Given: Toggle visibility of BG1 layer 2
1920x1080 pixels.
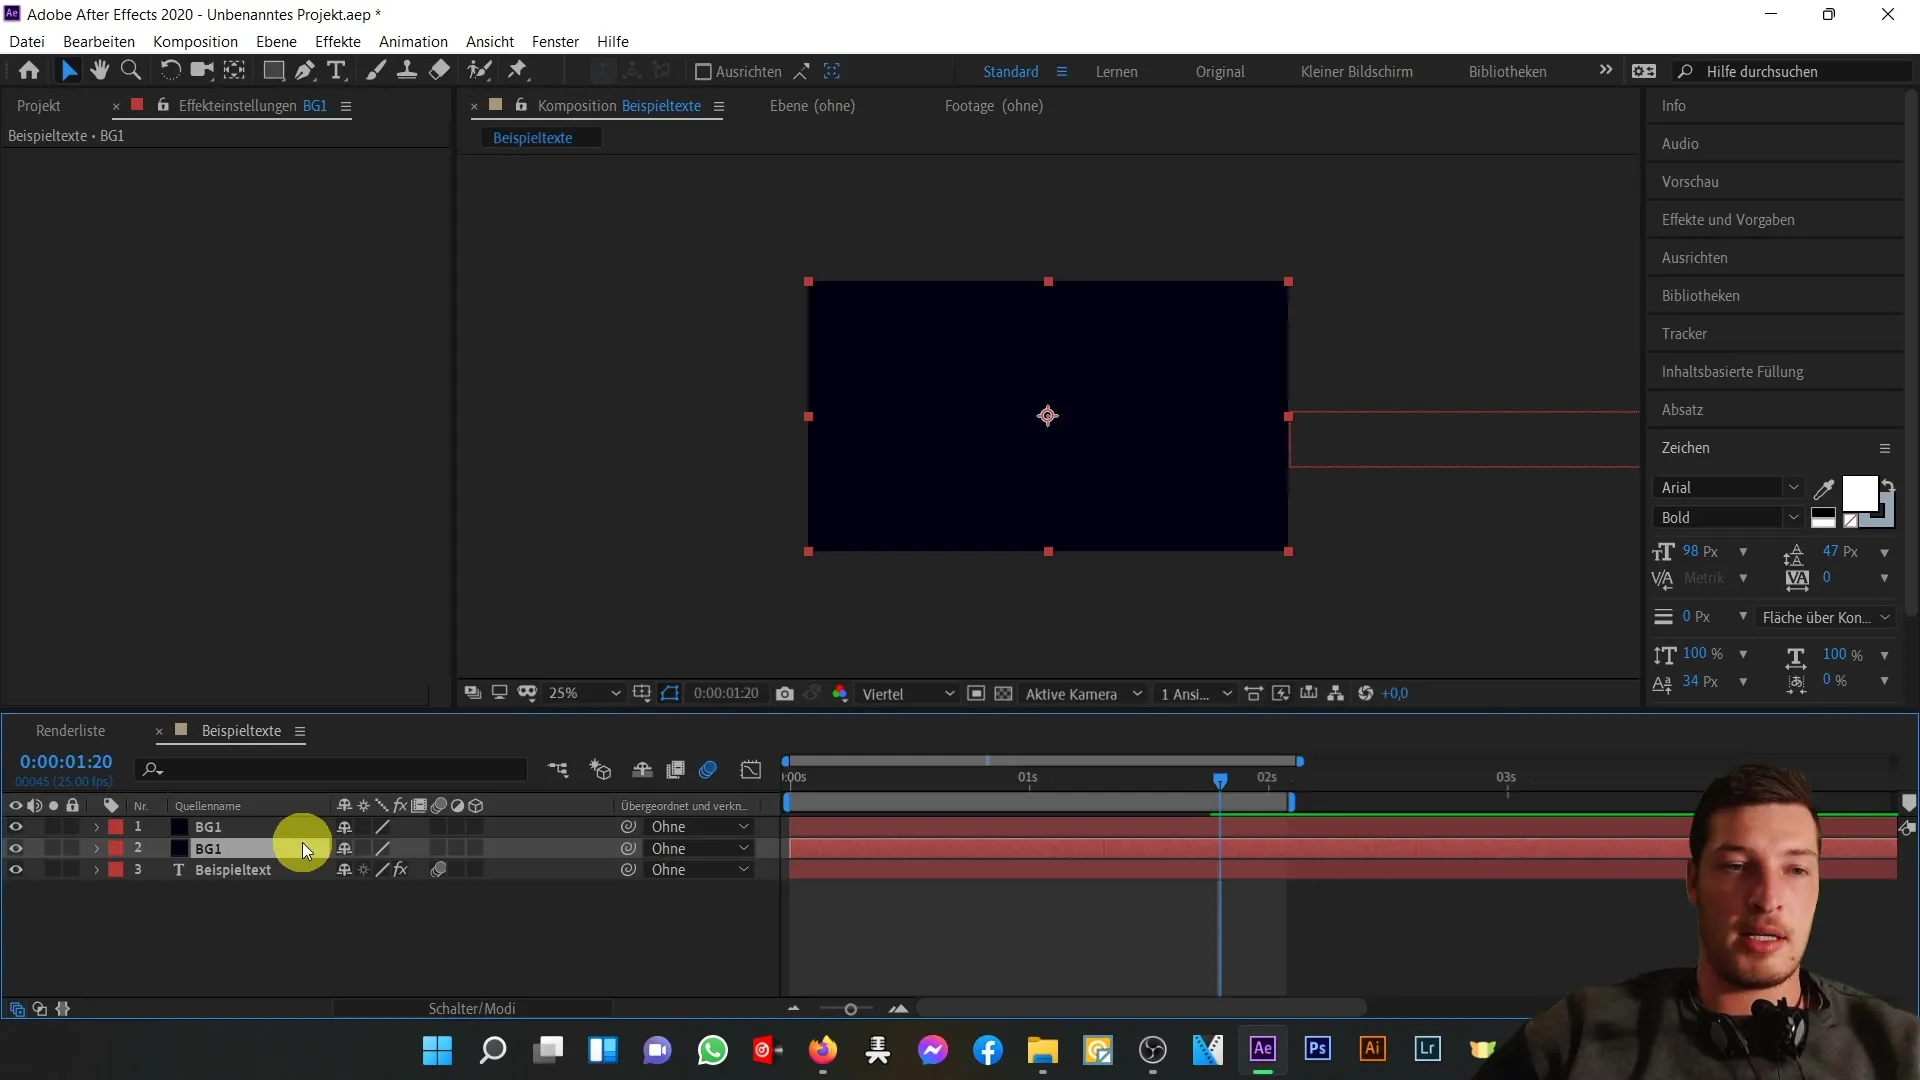Looking at the screenshot, I should point(15,848).
